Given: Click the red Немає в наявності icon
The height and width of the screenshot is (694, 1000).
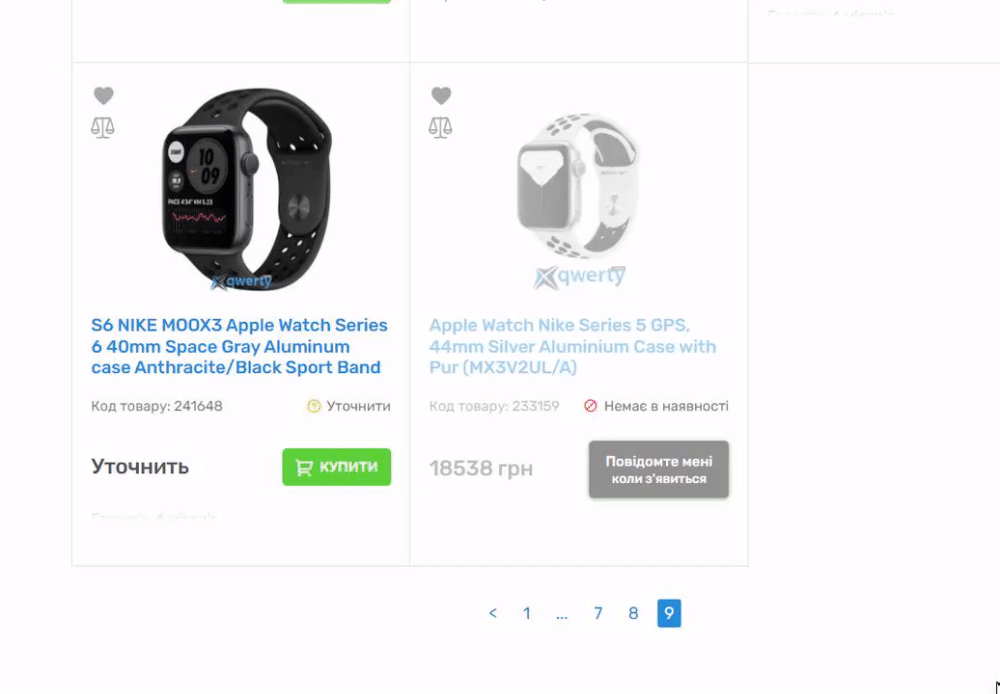Looking at the screenshot, I should (591, 406).
